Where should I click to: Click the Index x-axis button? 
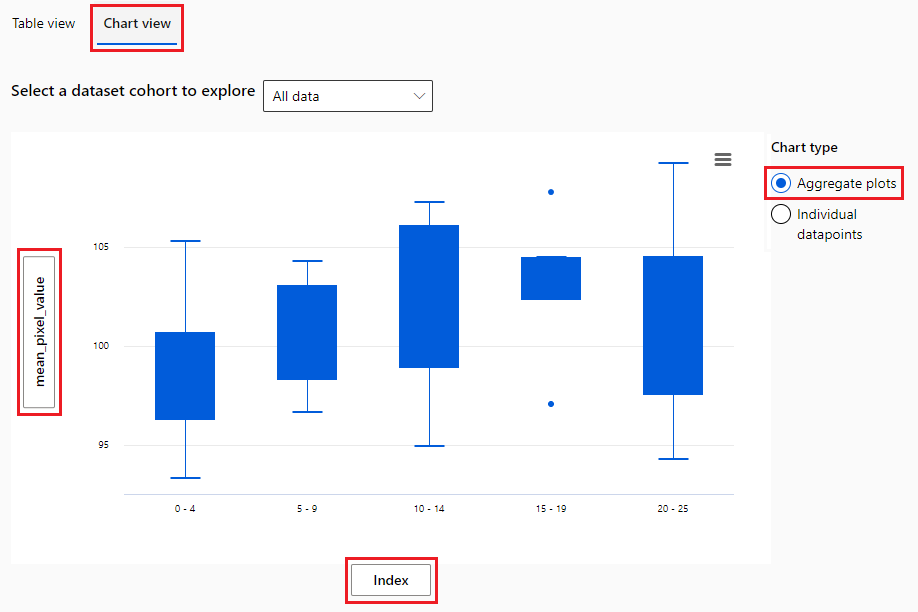click(x=391, y=580)
